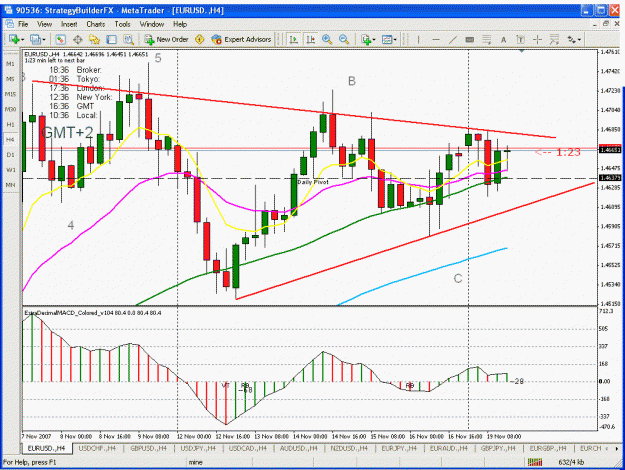Open the New Chart toolbar icon

tap(15, 39)
